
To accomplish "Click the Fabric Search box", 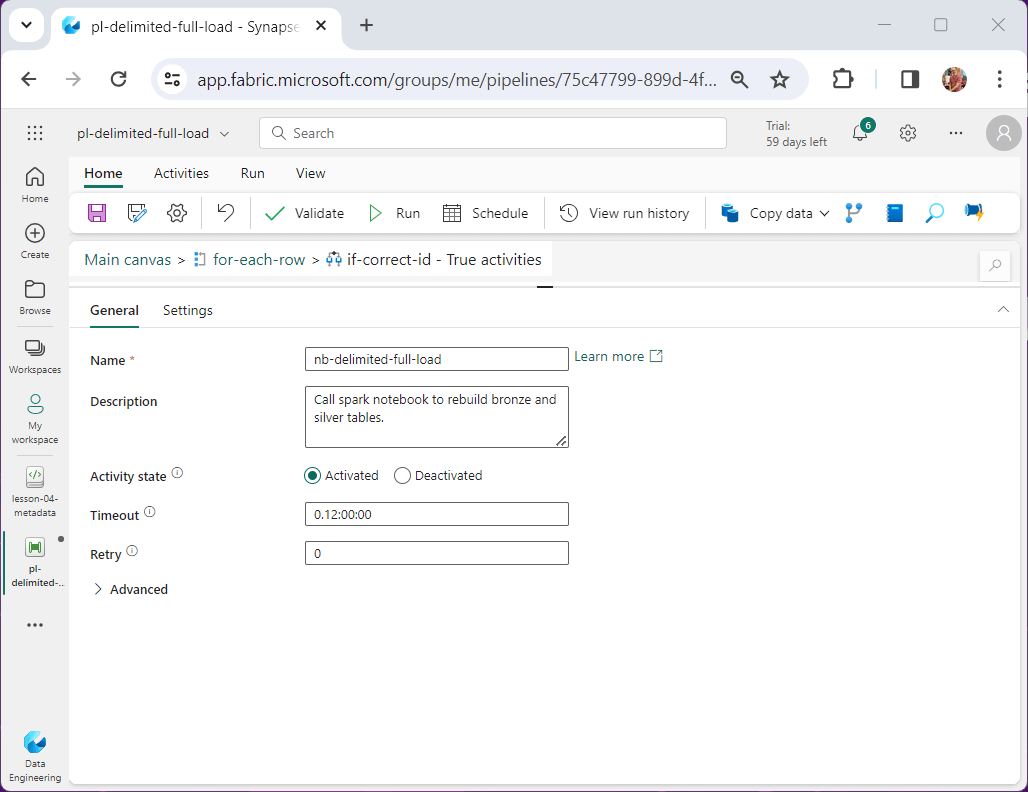I will (x=493, y=133).
